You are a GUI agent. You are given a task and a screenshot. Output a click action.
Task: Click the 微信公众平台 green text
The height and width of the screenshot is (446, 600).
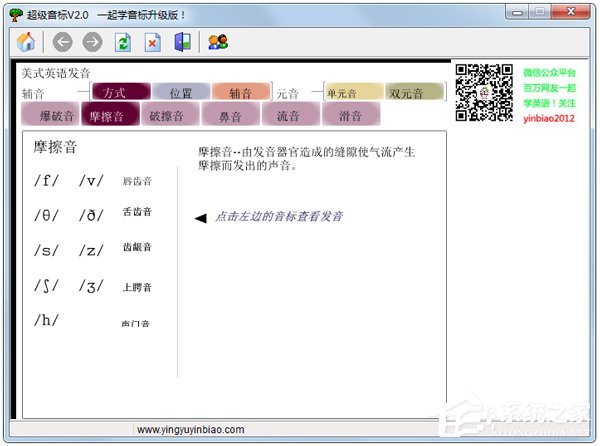pos(549,73)
